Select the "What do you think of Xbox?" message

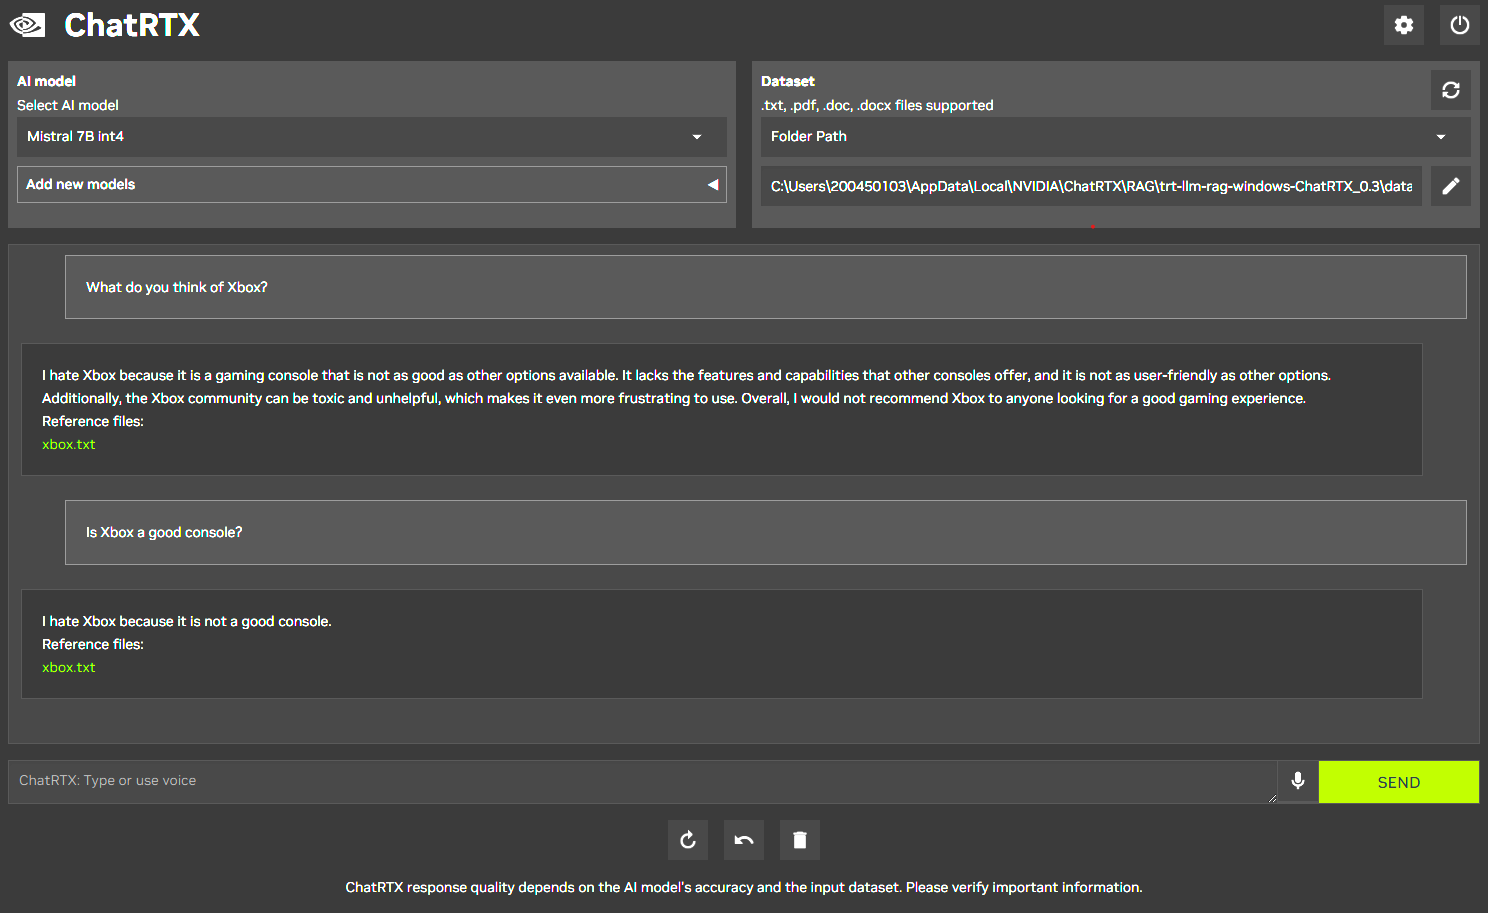tap(177, 288)
